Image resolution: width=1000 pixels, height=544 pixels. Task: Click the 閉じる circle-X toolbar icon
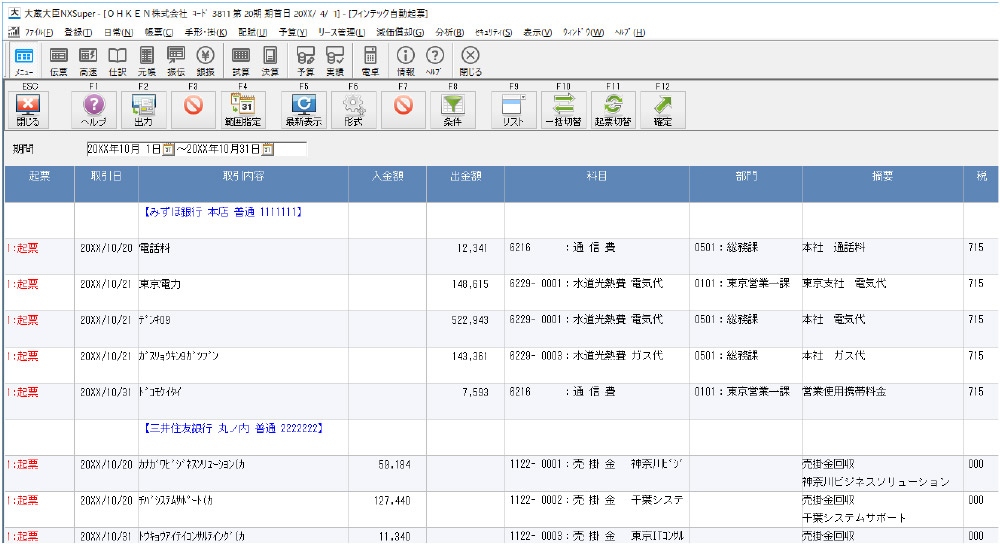tap(470, 61)
